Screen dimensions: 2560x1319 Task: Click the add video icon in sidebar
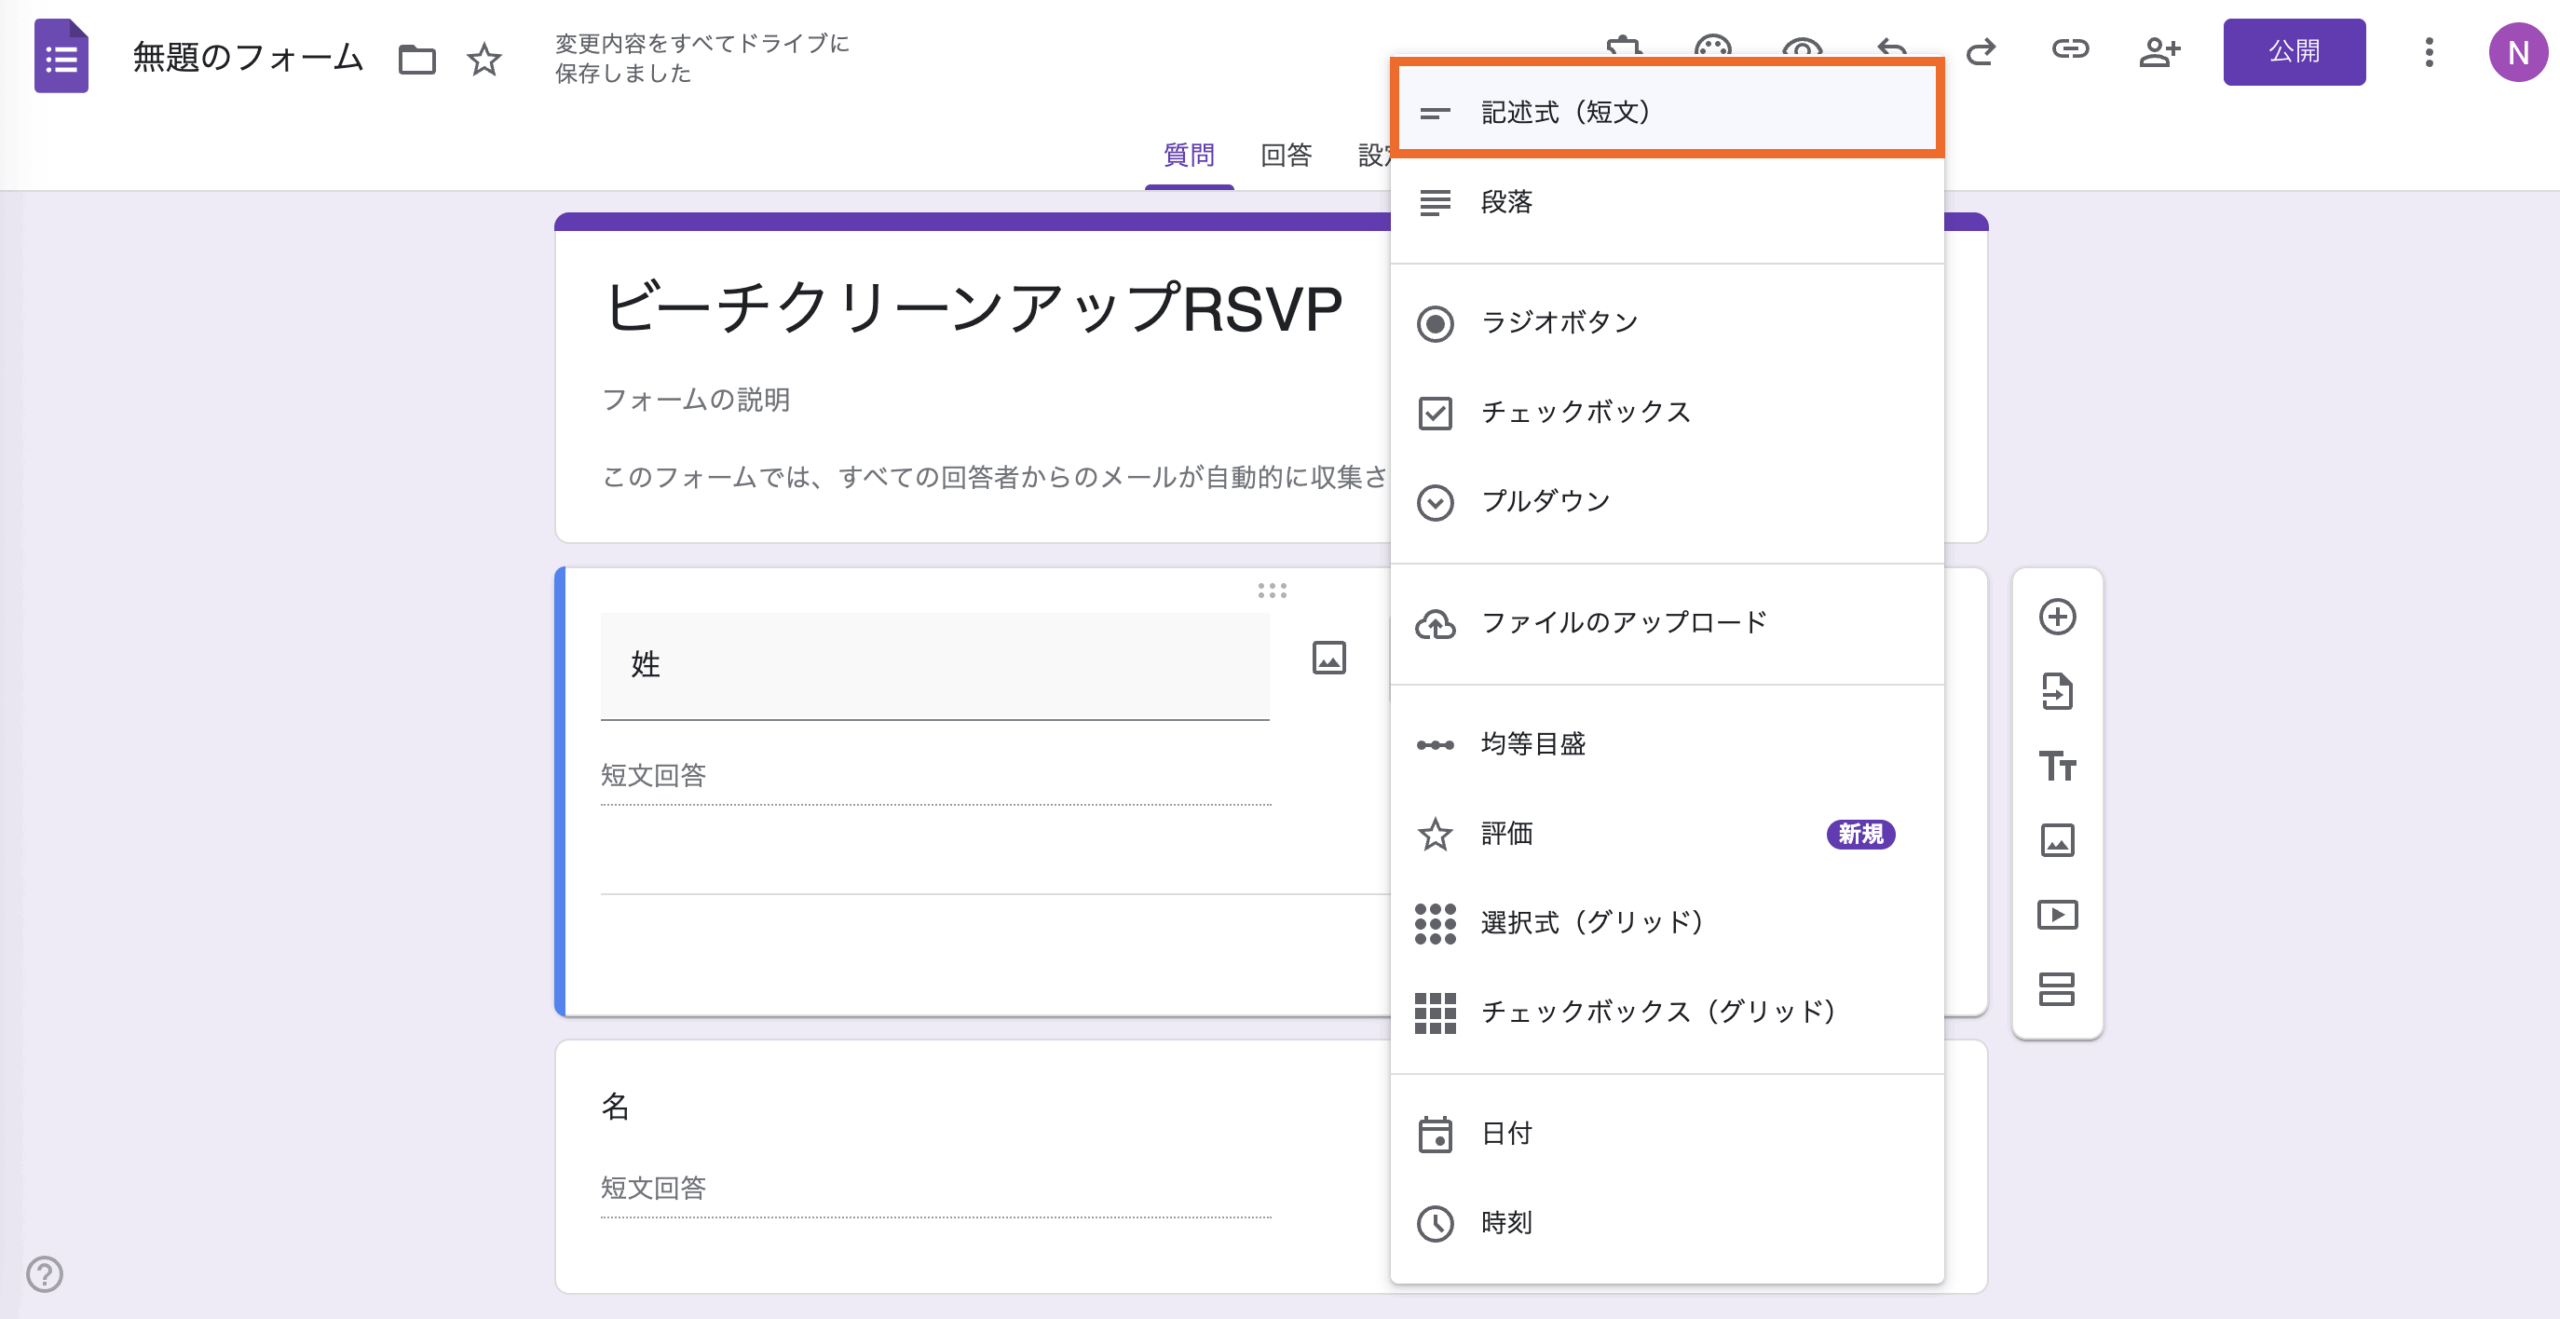[x=2057, y=915]
